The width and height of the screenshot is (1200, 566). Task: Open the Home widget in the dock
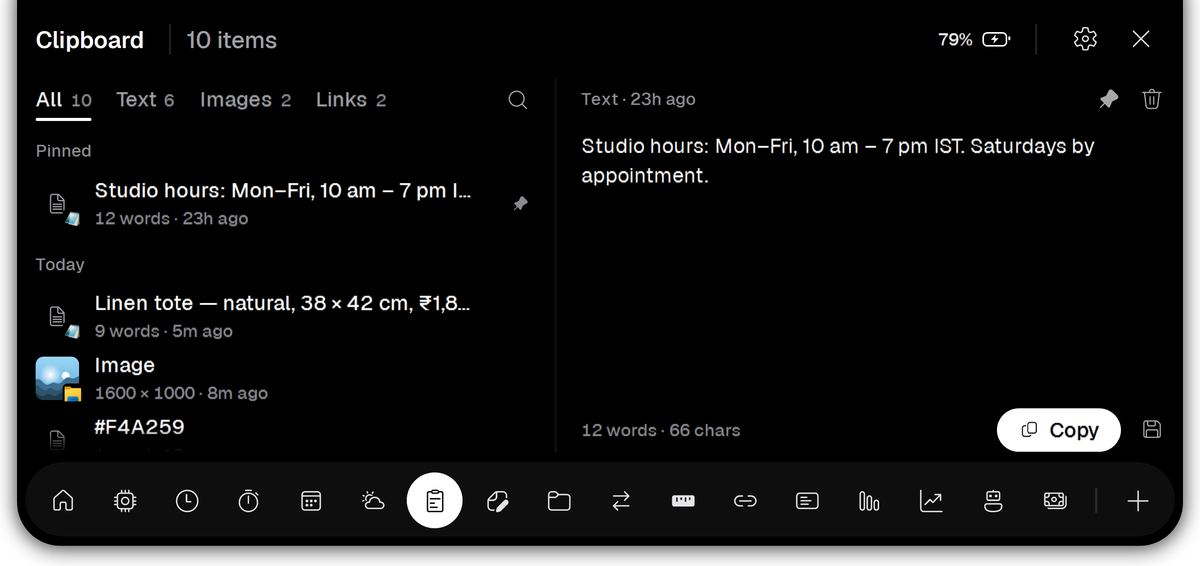[x=63, y=501]
